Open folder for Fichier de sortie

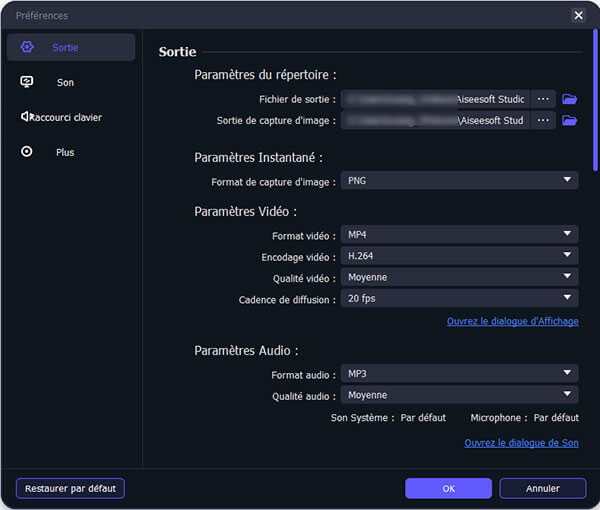[x=569, y=99]
